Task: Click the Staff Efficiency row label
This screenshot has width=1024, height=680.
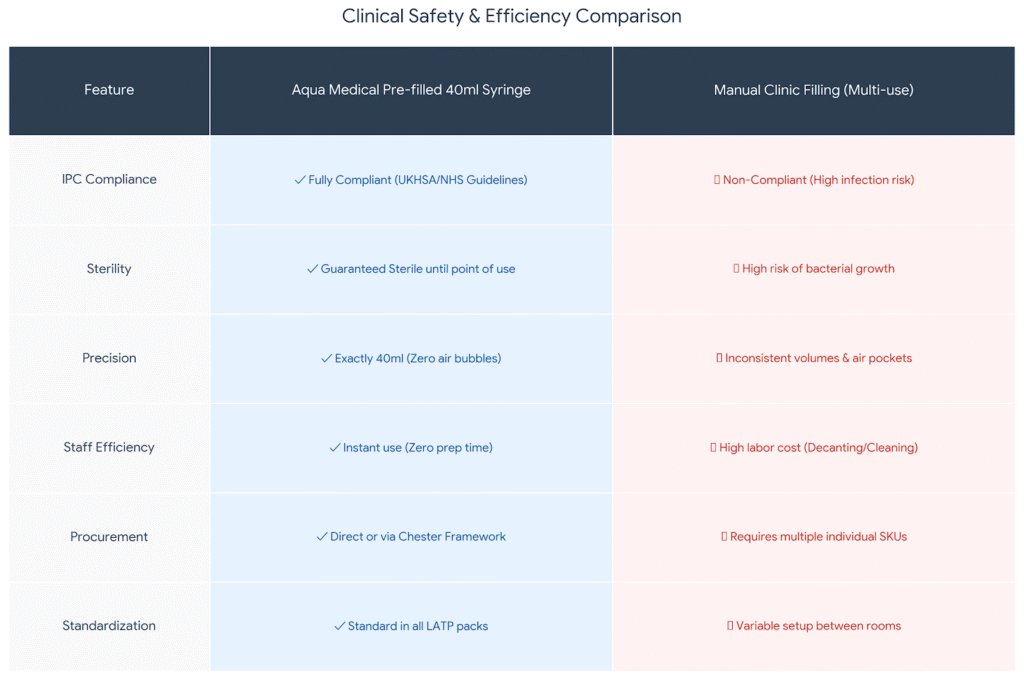Action: pos(109,448)
